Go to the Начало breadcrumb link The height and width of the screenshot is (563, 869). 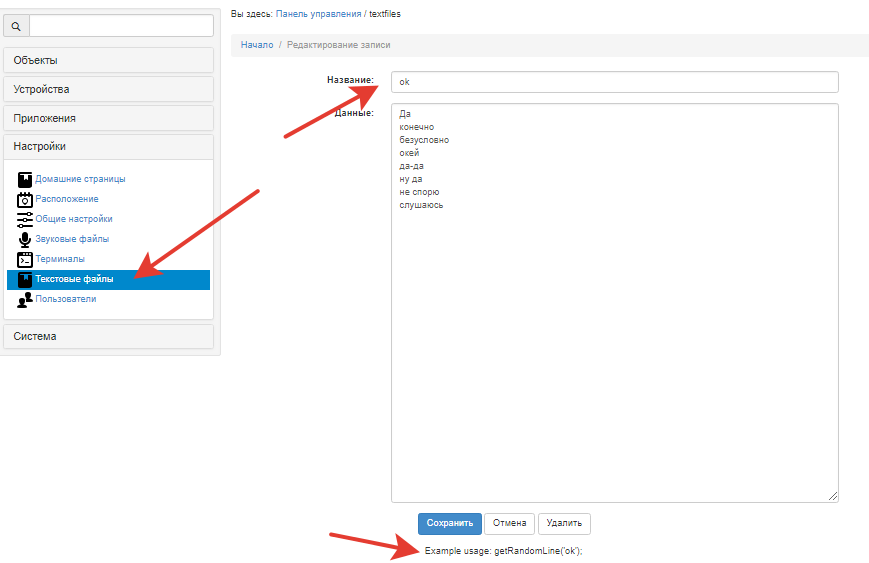(257, 45)
